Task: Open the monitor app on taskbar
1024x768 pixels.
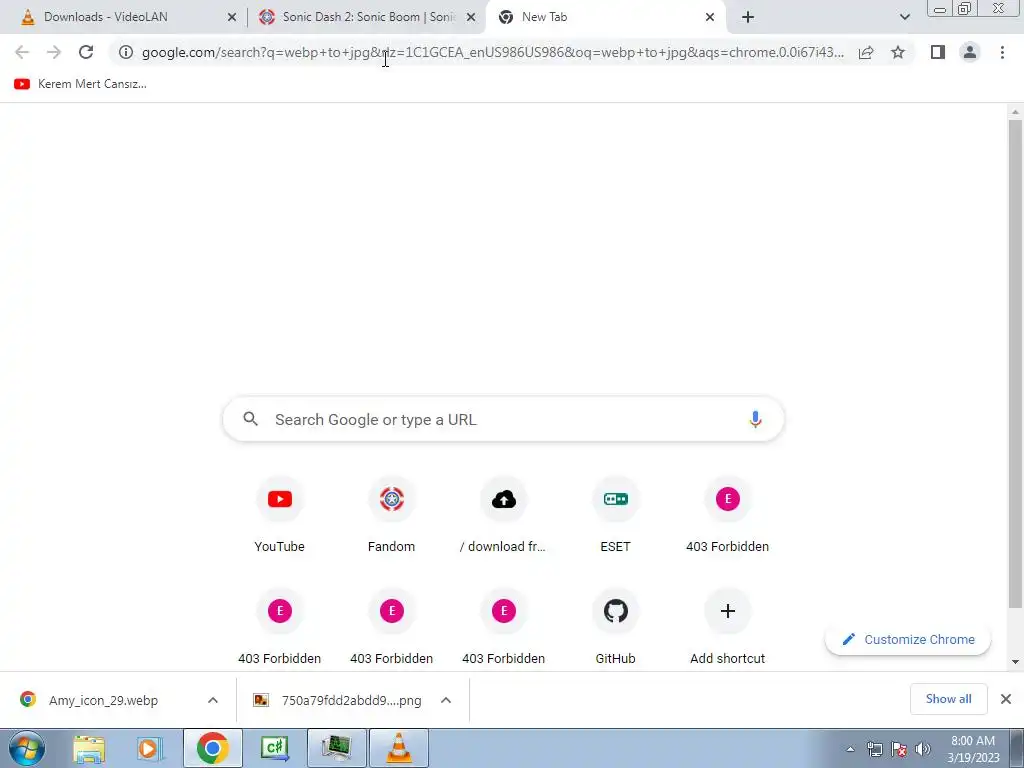Action: [336, 748]
